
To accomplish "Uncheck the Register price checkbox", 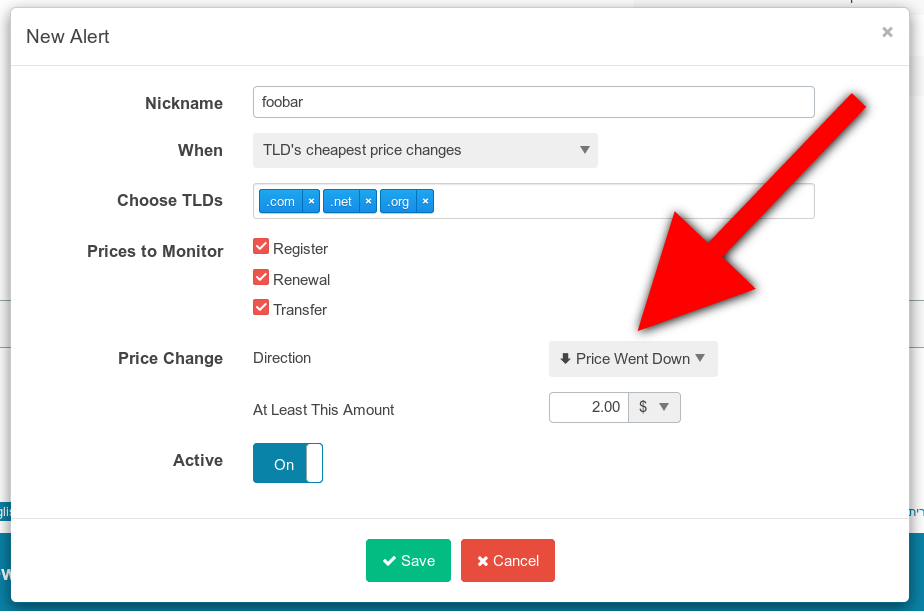I will click(x=260, y=245).
